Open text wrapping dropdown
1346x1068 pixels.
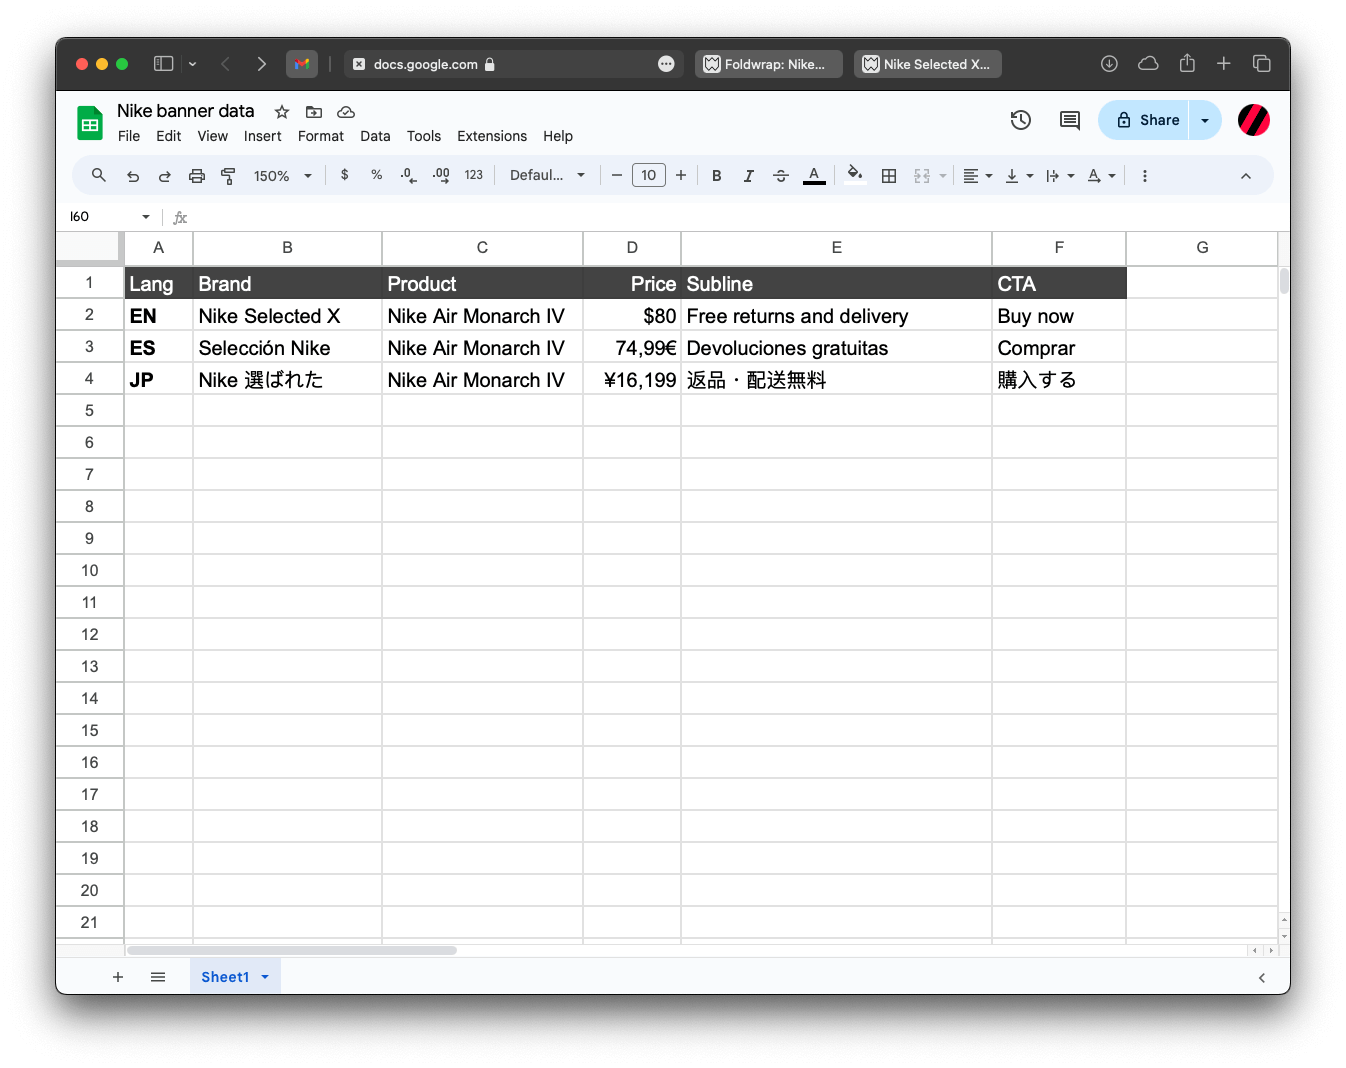[1060, 175]
